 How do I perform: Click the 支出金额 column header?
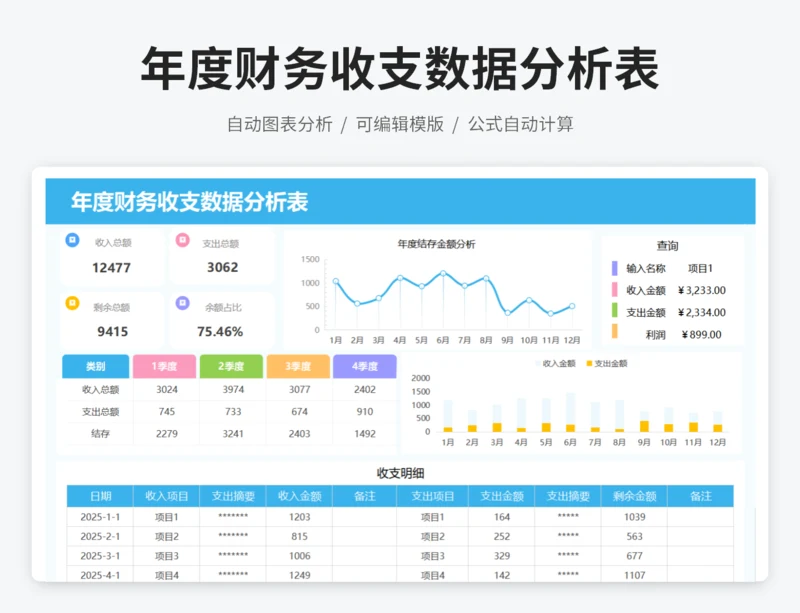point(502,496)
